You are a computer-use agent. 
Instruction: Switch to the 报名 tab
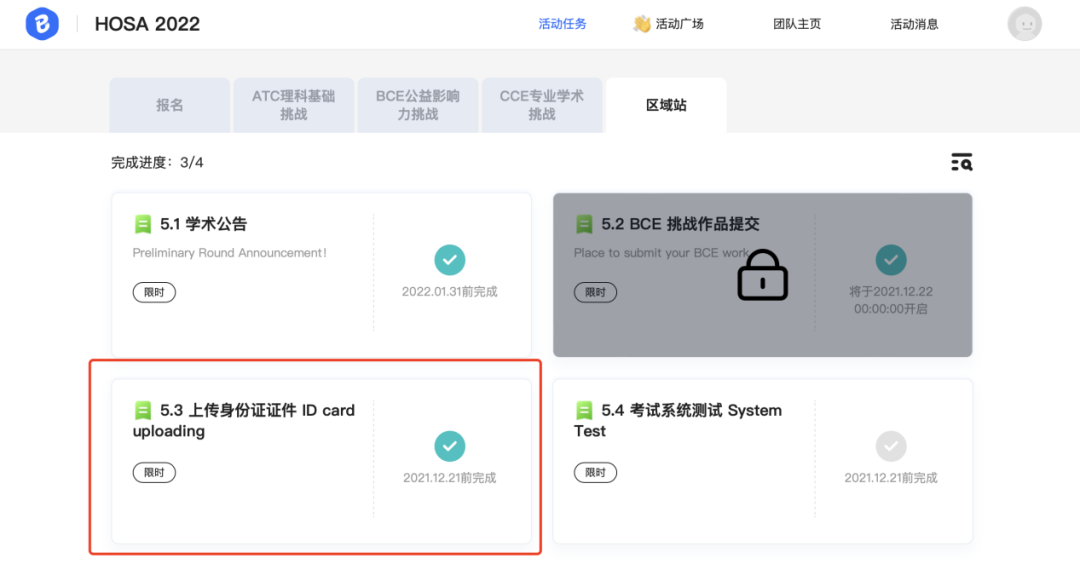[x=169, y=105]
